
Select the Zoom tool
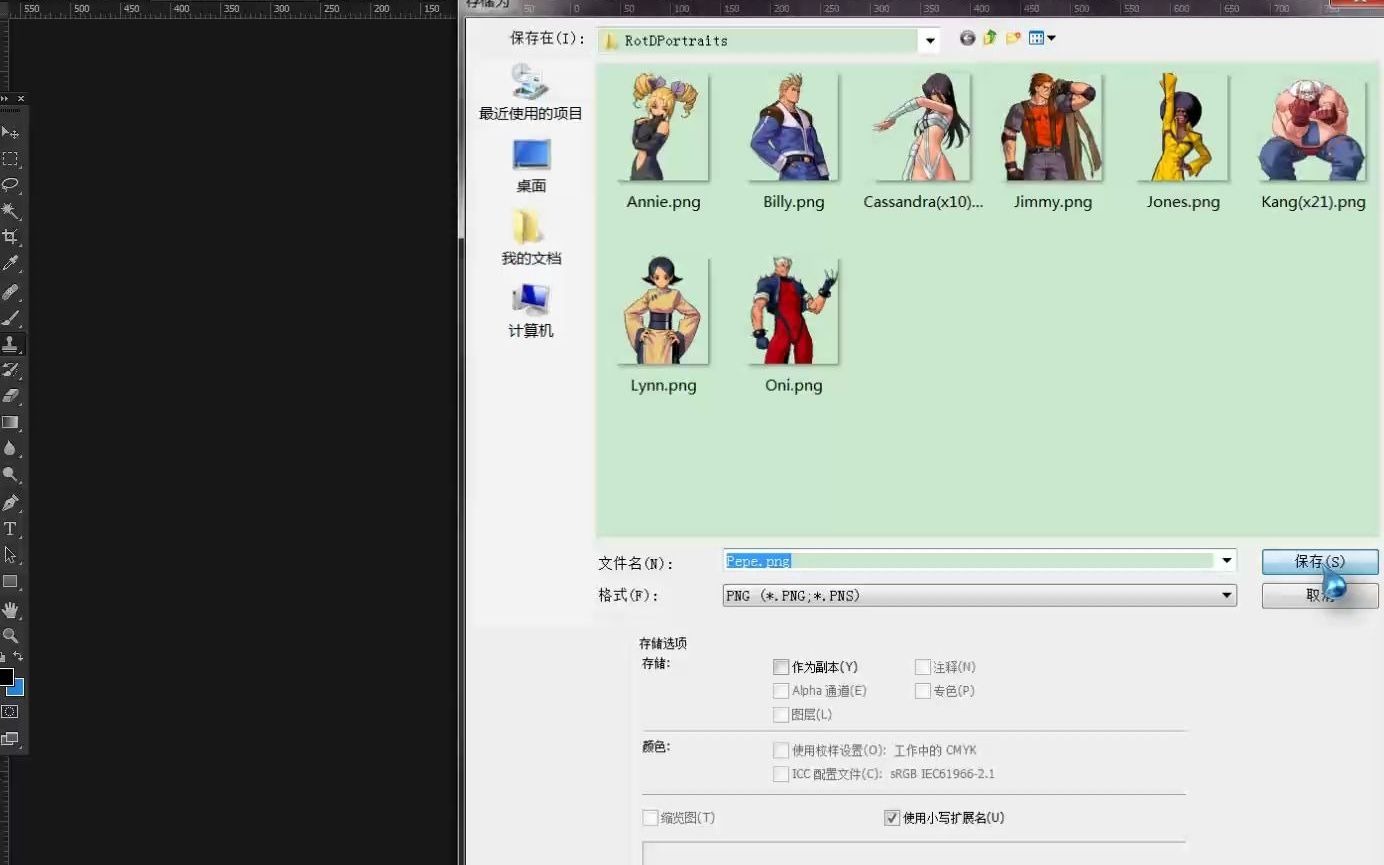[11, 635]
